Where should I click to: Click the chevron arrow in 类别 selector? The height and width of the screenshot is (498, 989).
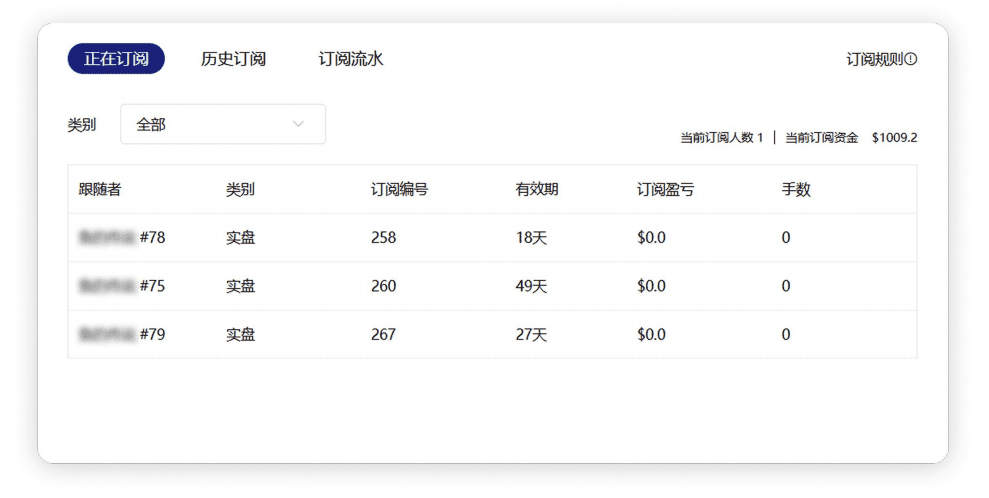click(x=298, y=125)
